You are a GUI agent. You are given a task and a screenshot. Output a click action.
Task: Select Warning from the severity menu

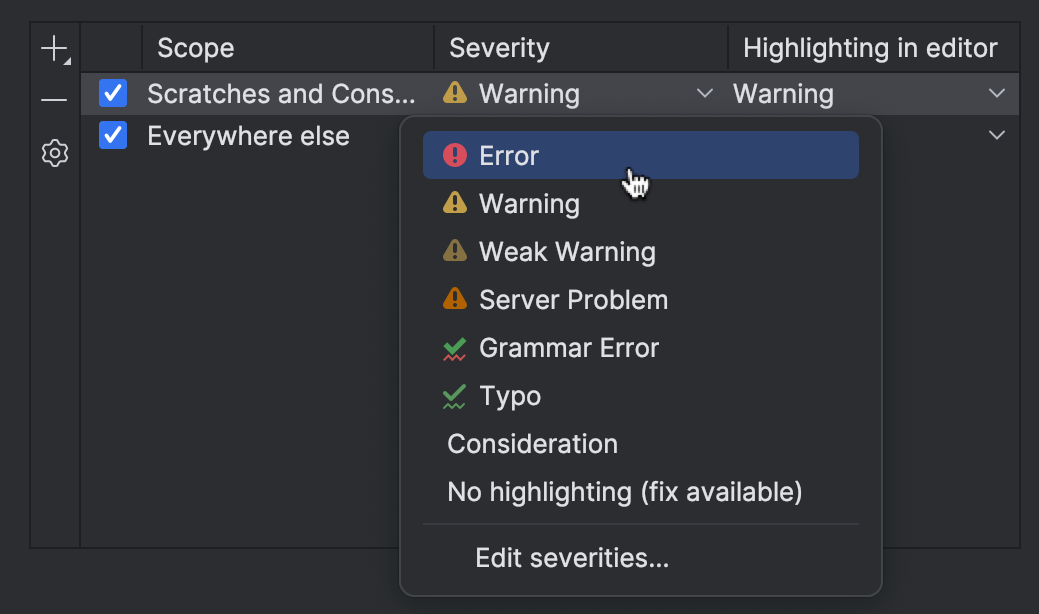tap(529, 204)
